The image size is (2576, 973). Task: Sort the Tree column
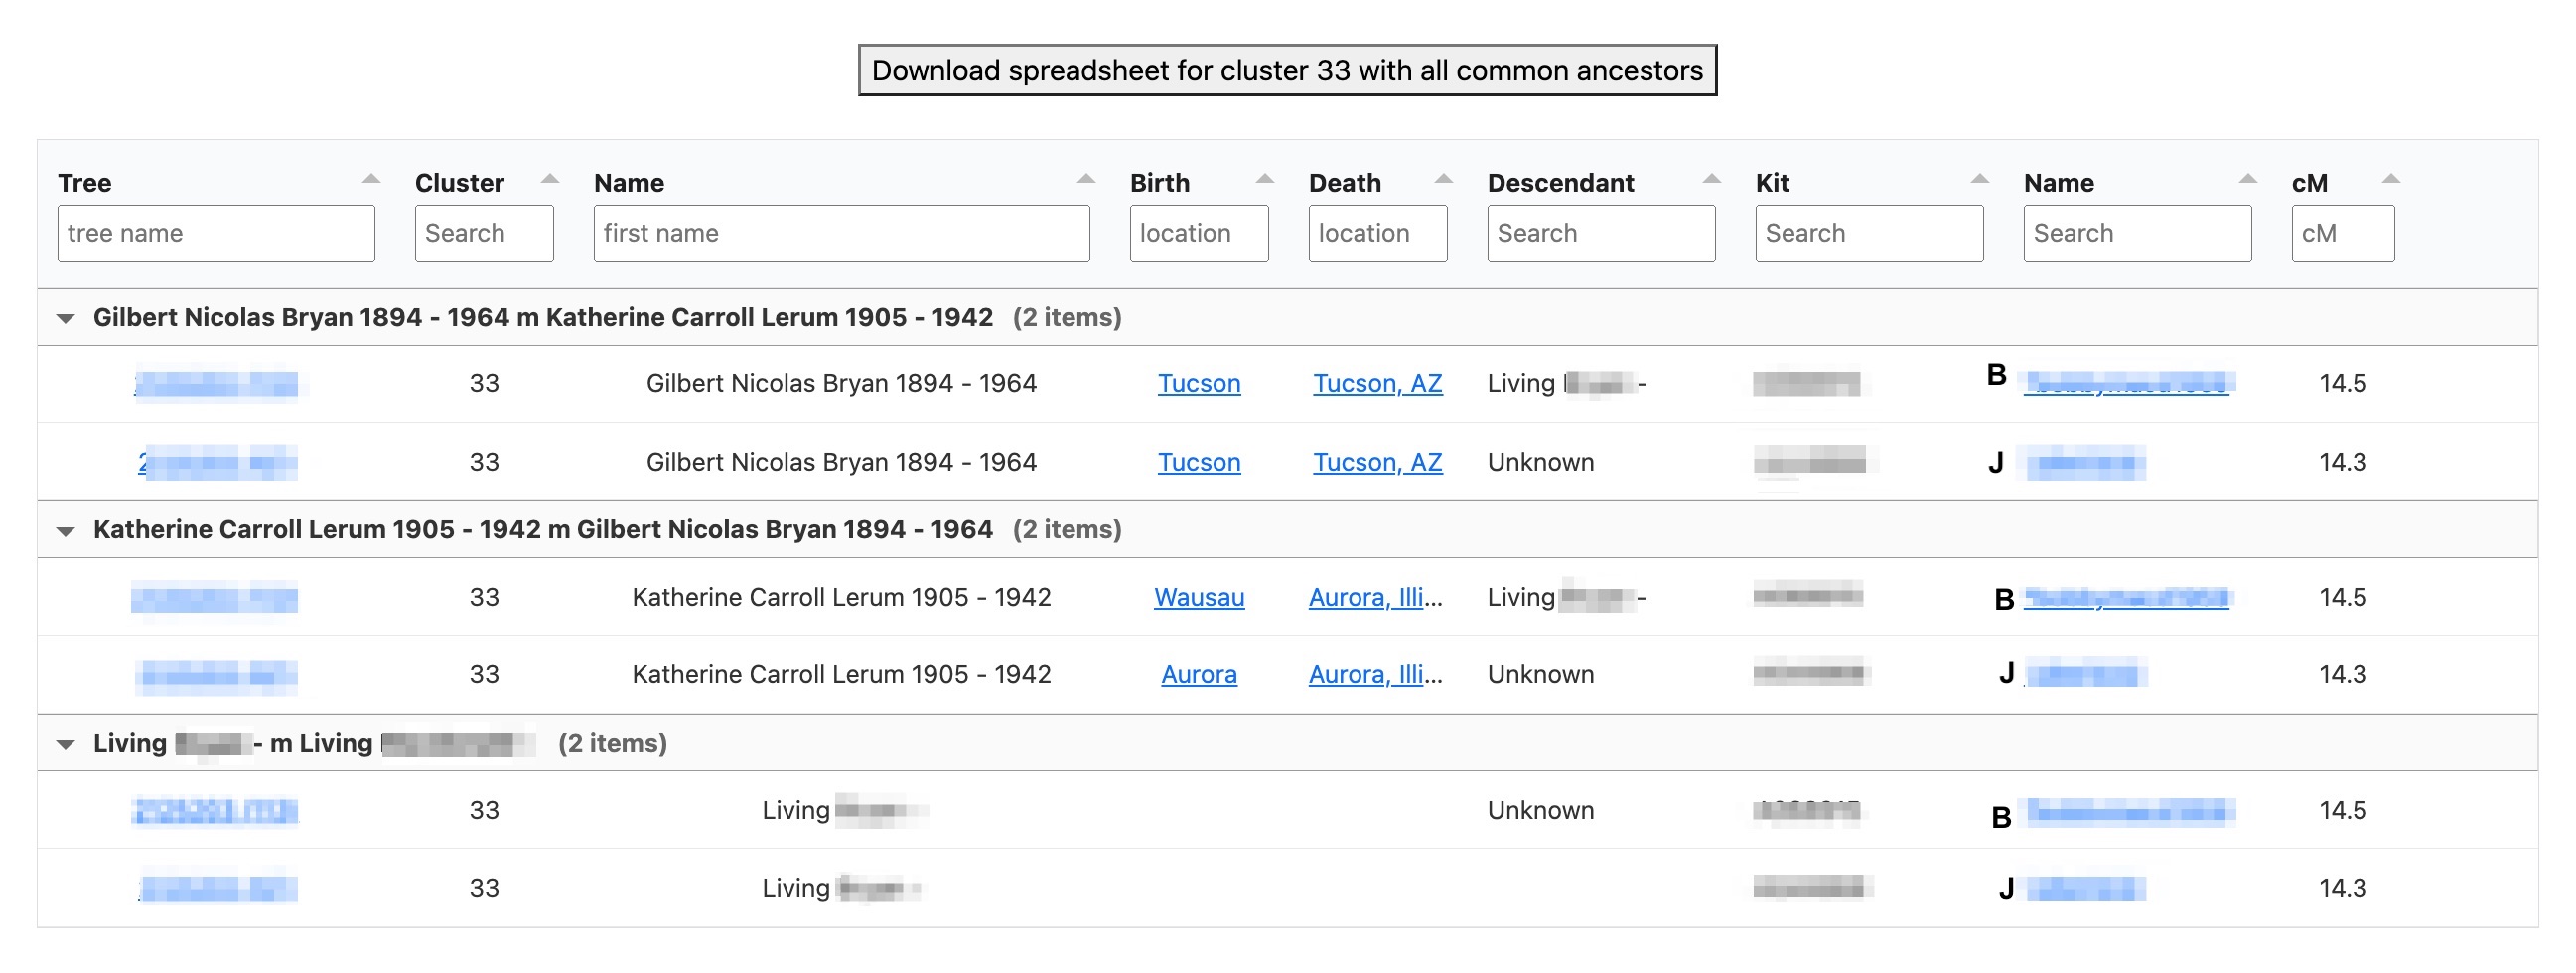click(371, 178)
